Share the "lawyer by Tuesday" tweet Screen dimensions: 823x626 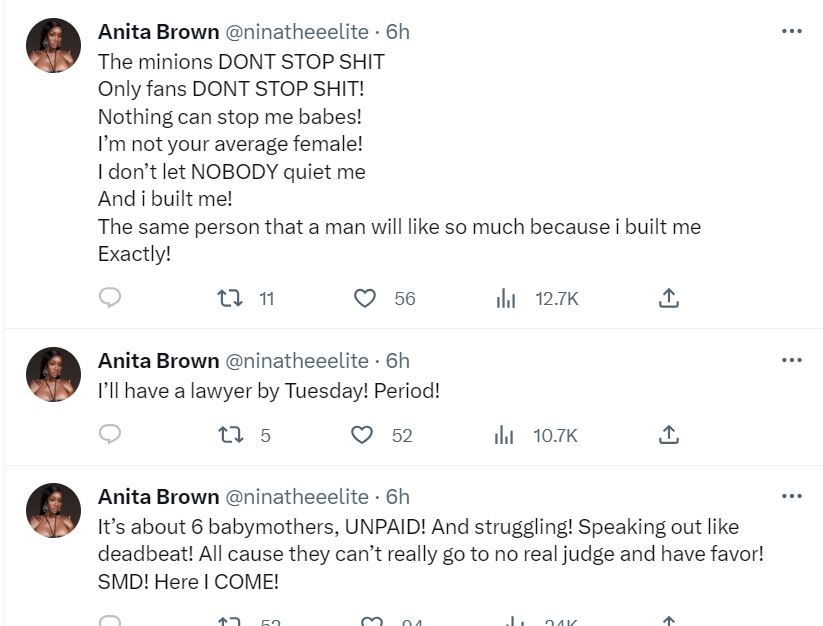(x=670, y=435)
